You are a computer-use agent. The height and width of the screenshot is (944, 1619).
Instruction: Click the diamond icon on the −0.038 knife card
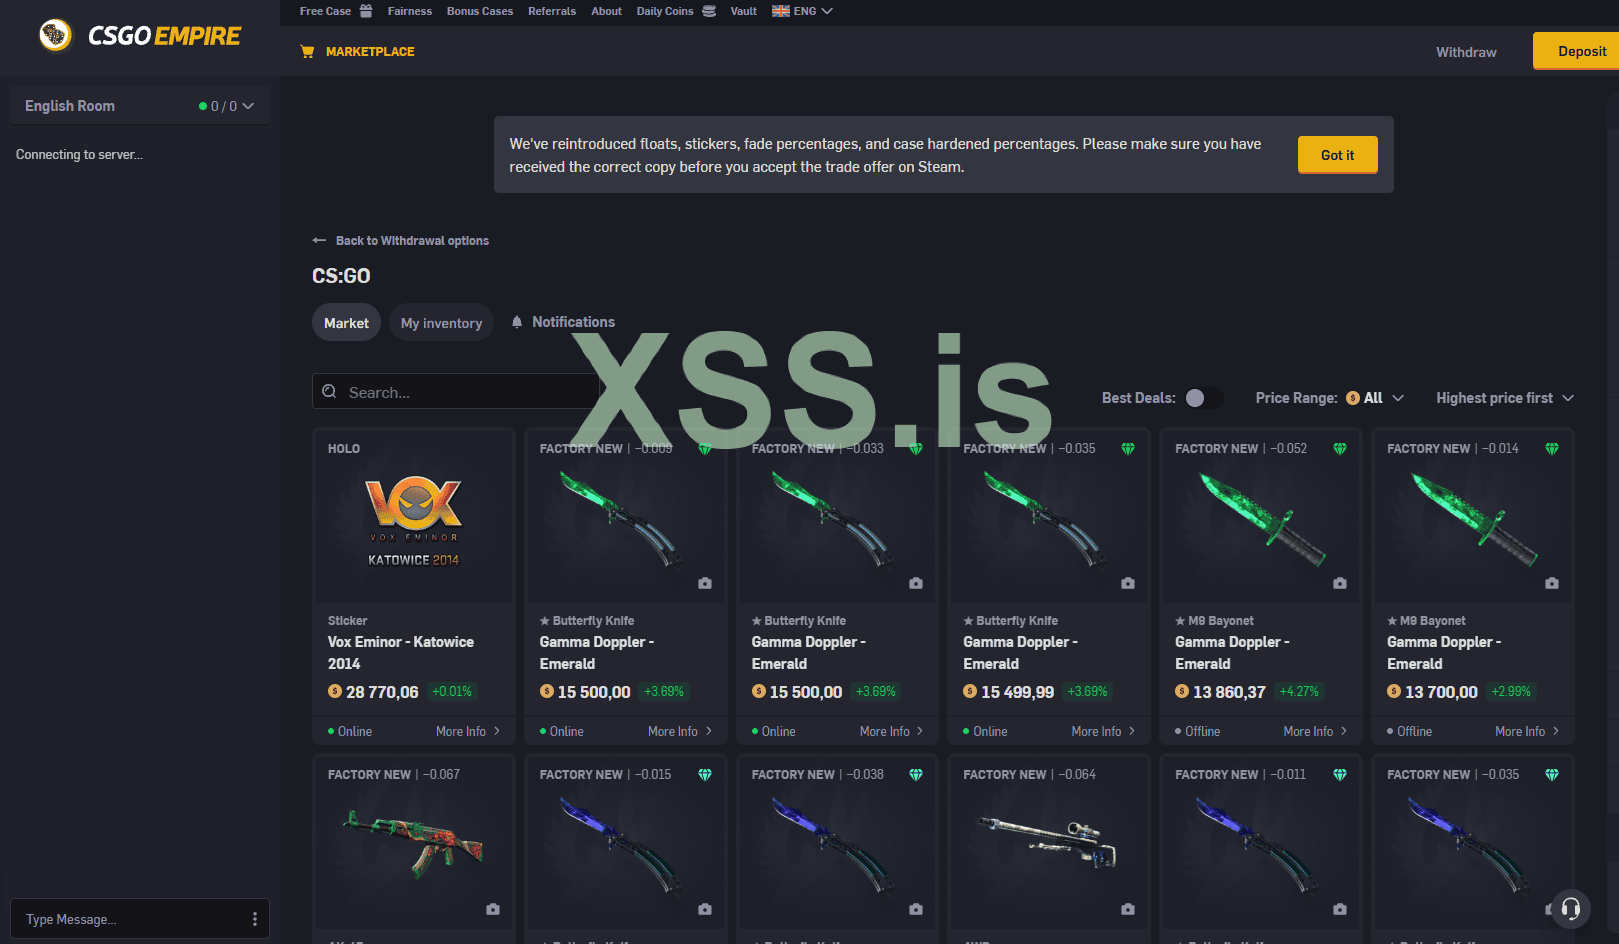coord(916,775)
